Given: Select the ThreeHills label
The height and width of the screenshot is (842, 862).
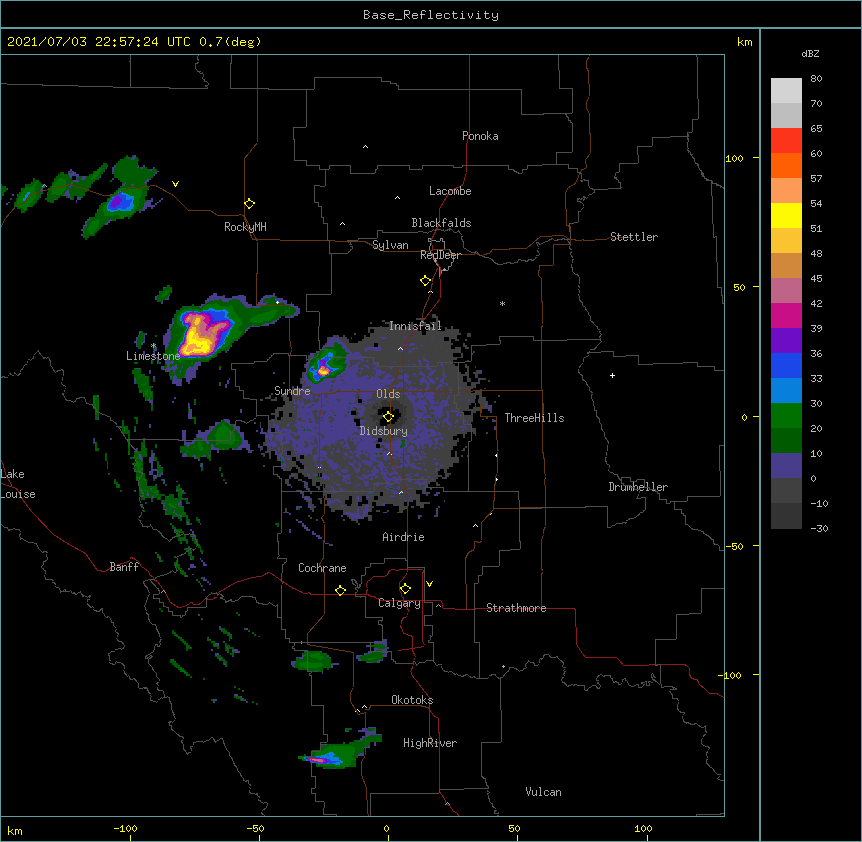Looking at the screenshot, I should point(534,418).
